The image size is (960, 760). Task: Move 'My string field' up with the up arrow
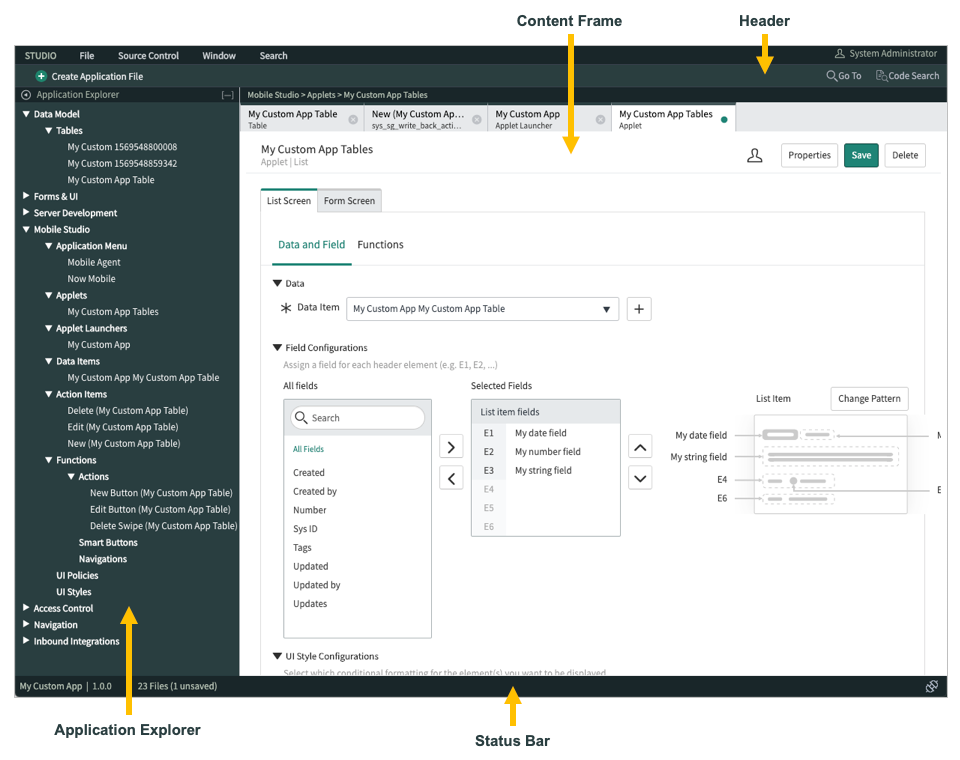click(x=640, y=447)
